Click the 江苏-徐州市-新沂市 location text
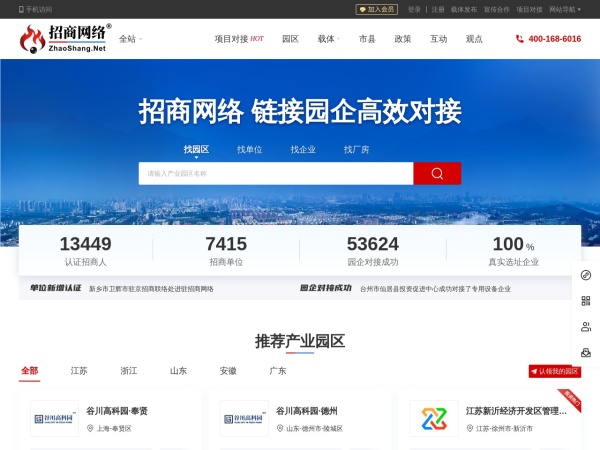Viewport: 600px width, 450px height. 504,429
